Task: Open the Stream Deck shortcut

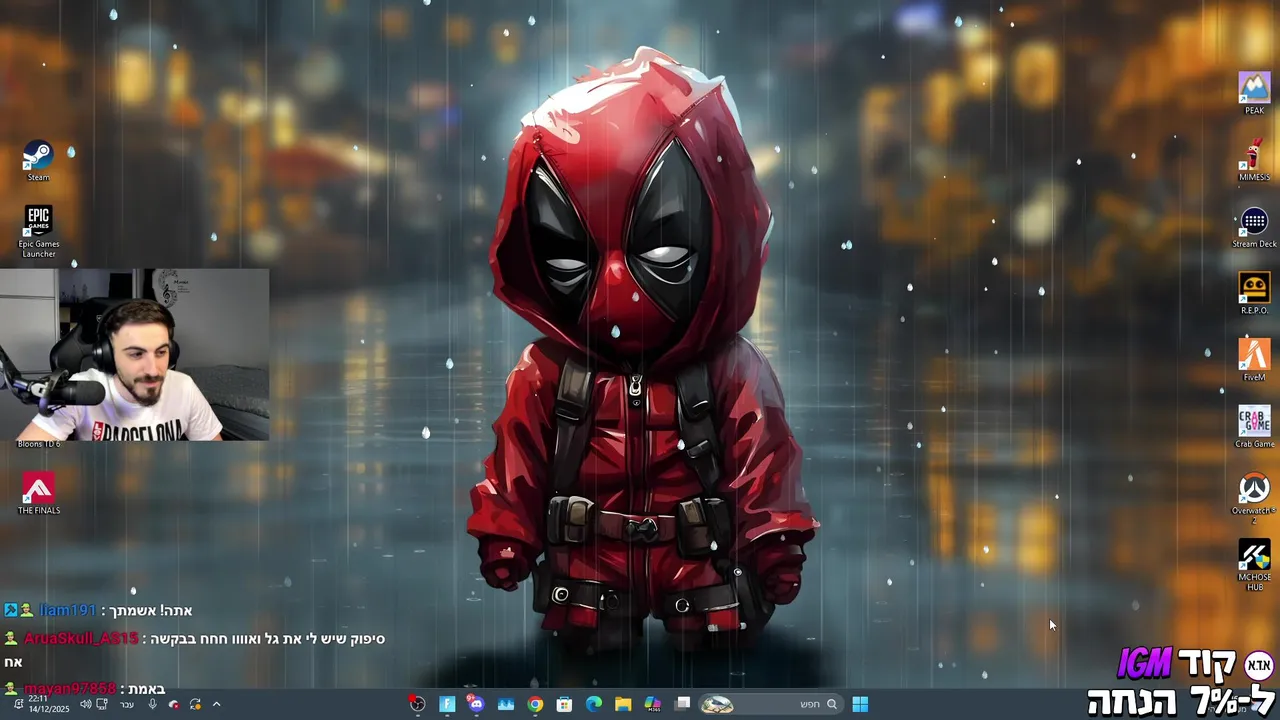Action: (x=1254, y=227)
